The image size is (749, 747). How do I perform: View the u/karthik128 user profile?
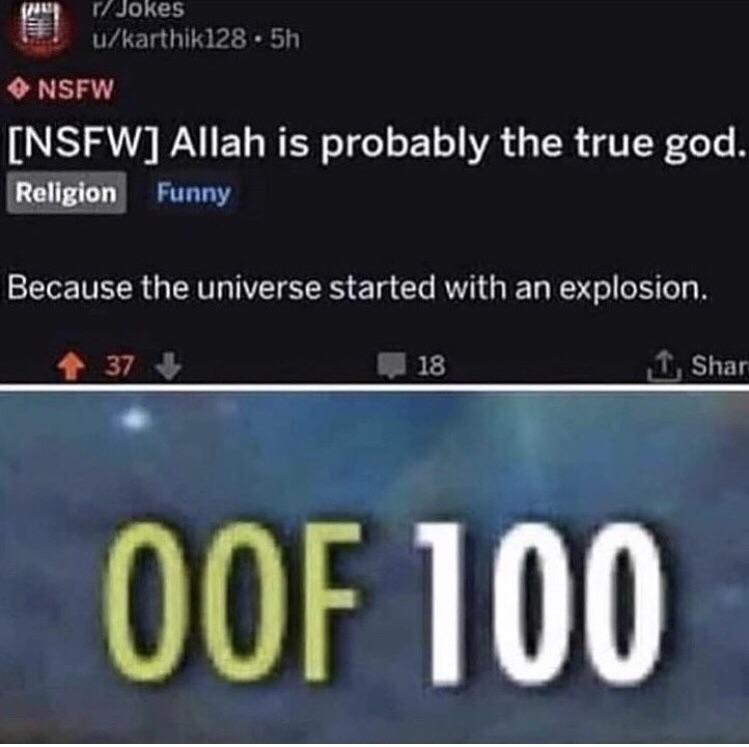(x=170, y=40)
